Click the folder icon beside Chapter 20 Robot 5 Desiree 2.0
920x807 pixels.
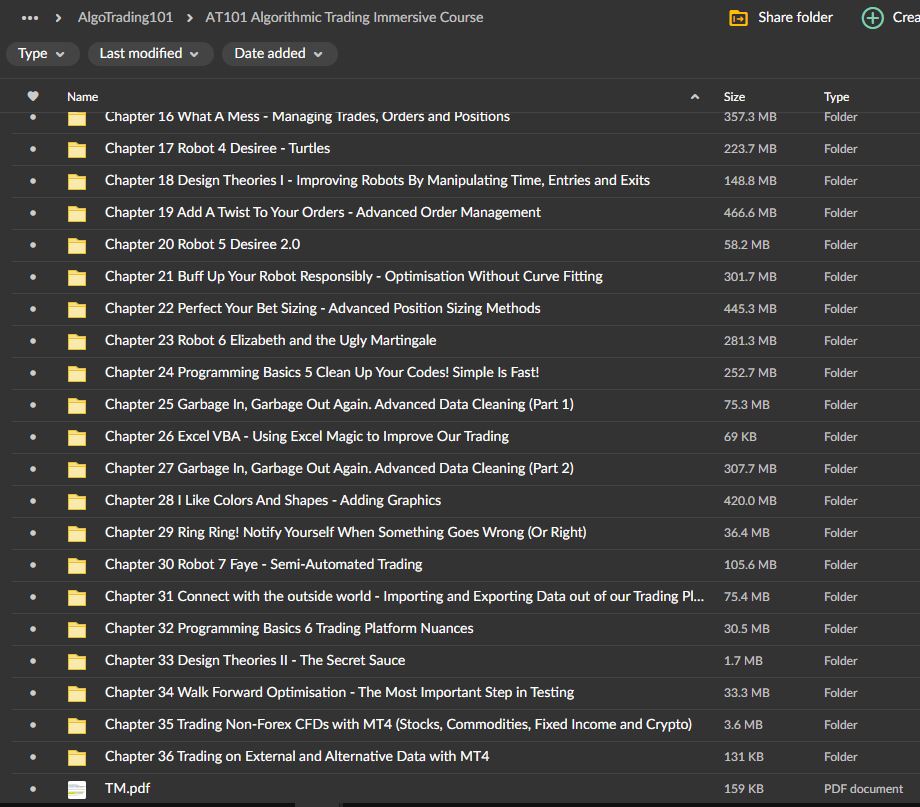77,244
